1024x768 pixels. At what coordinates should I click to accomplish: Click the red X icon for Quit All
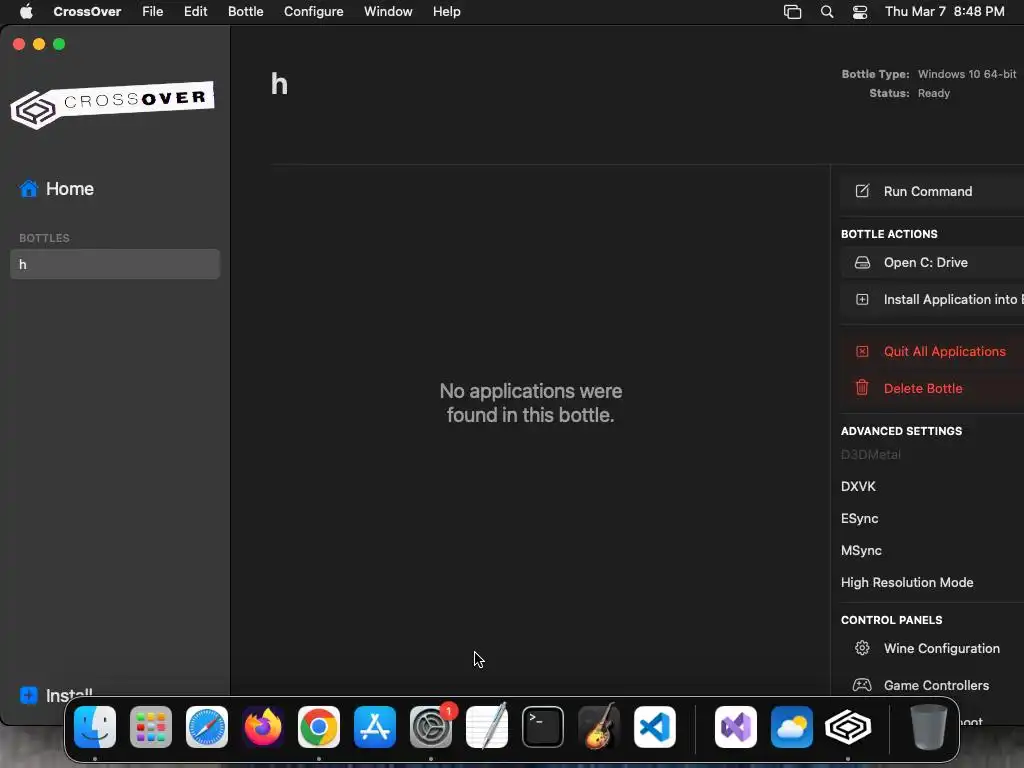click(862, 351)
